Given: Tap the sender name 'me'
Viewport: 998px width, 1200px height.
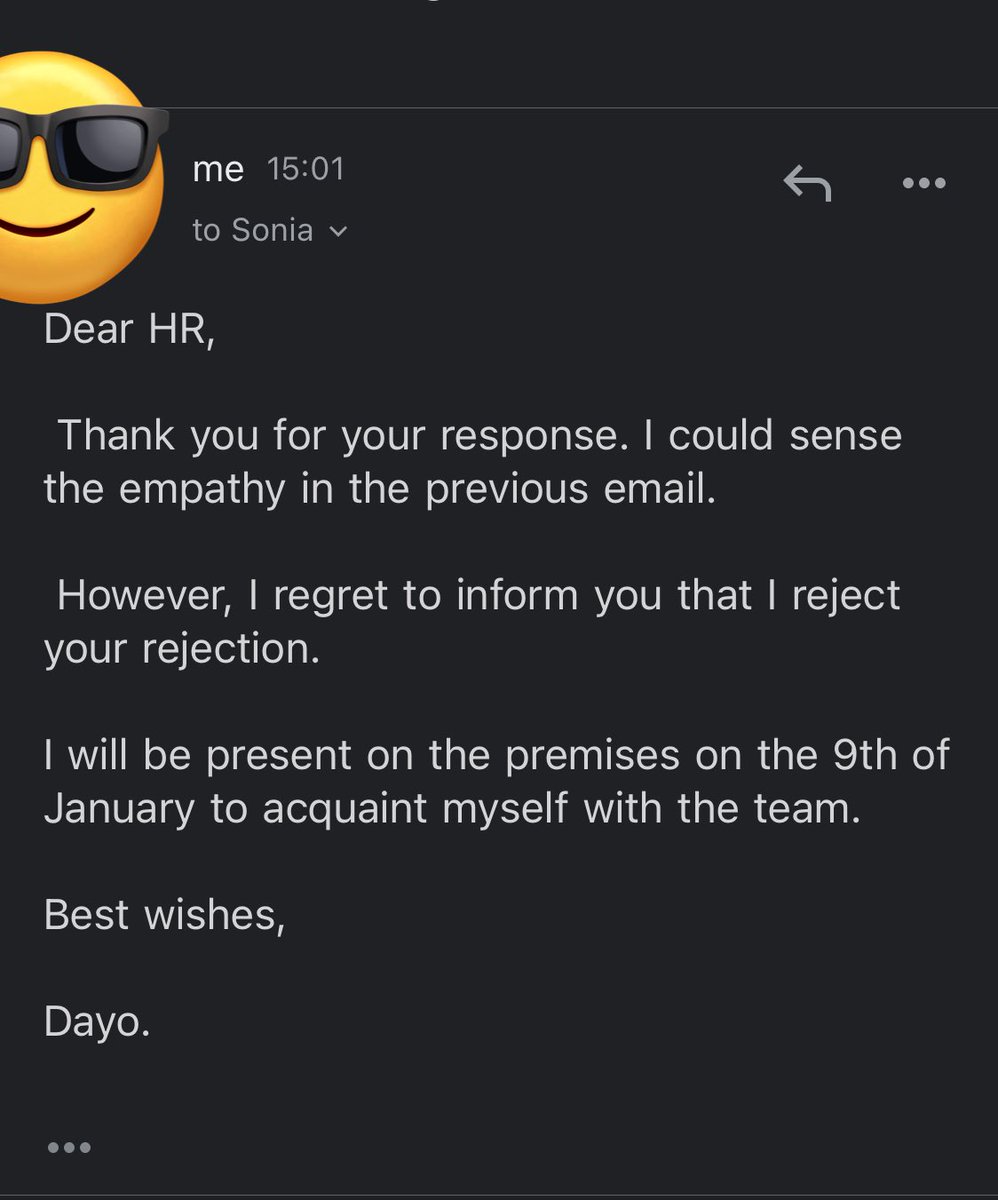Looking at the screenshot, I should 218,169.
